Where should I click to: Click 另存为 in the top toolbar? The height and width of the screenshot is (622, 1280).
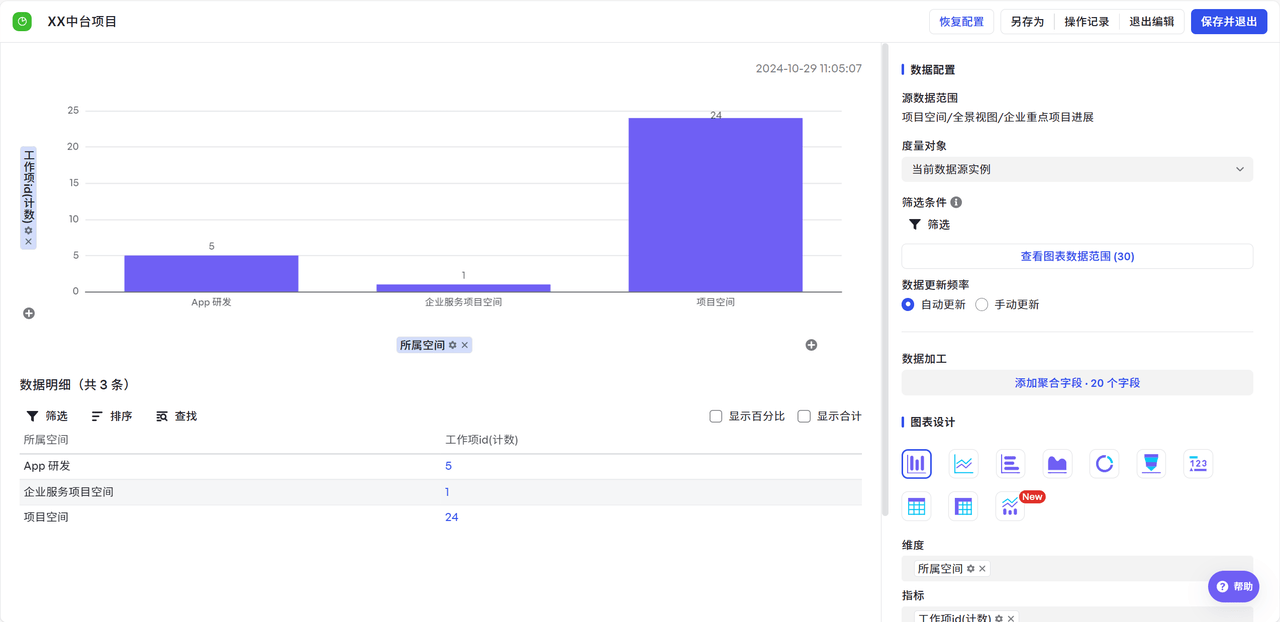1027,22
